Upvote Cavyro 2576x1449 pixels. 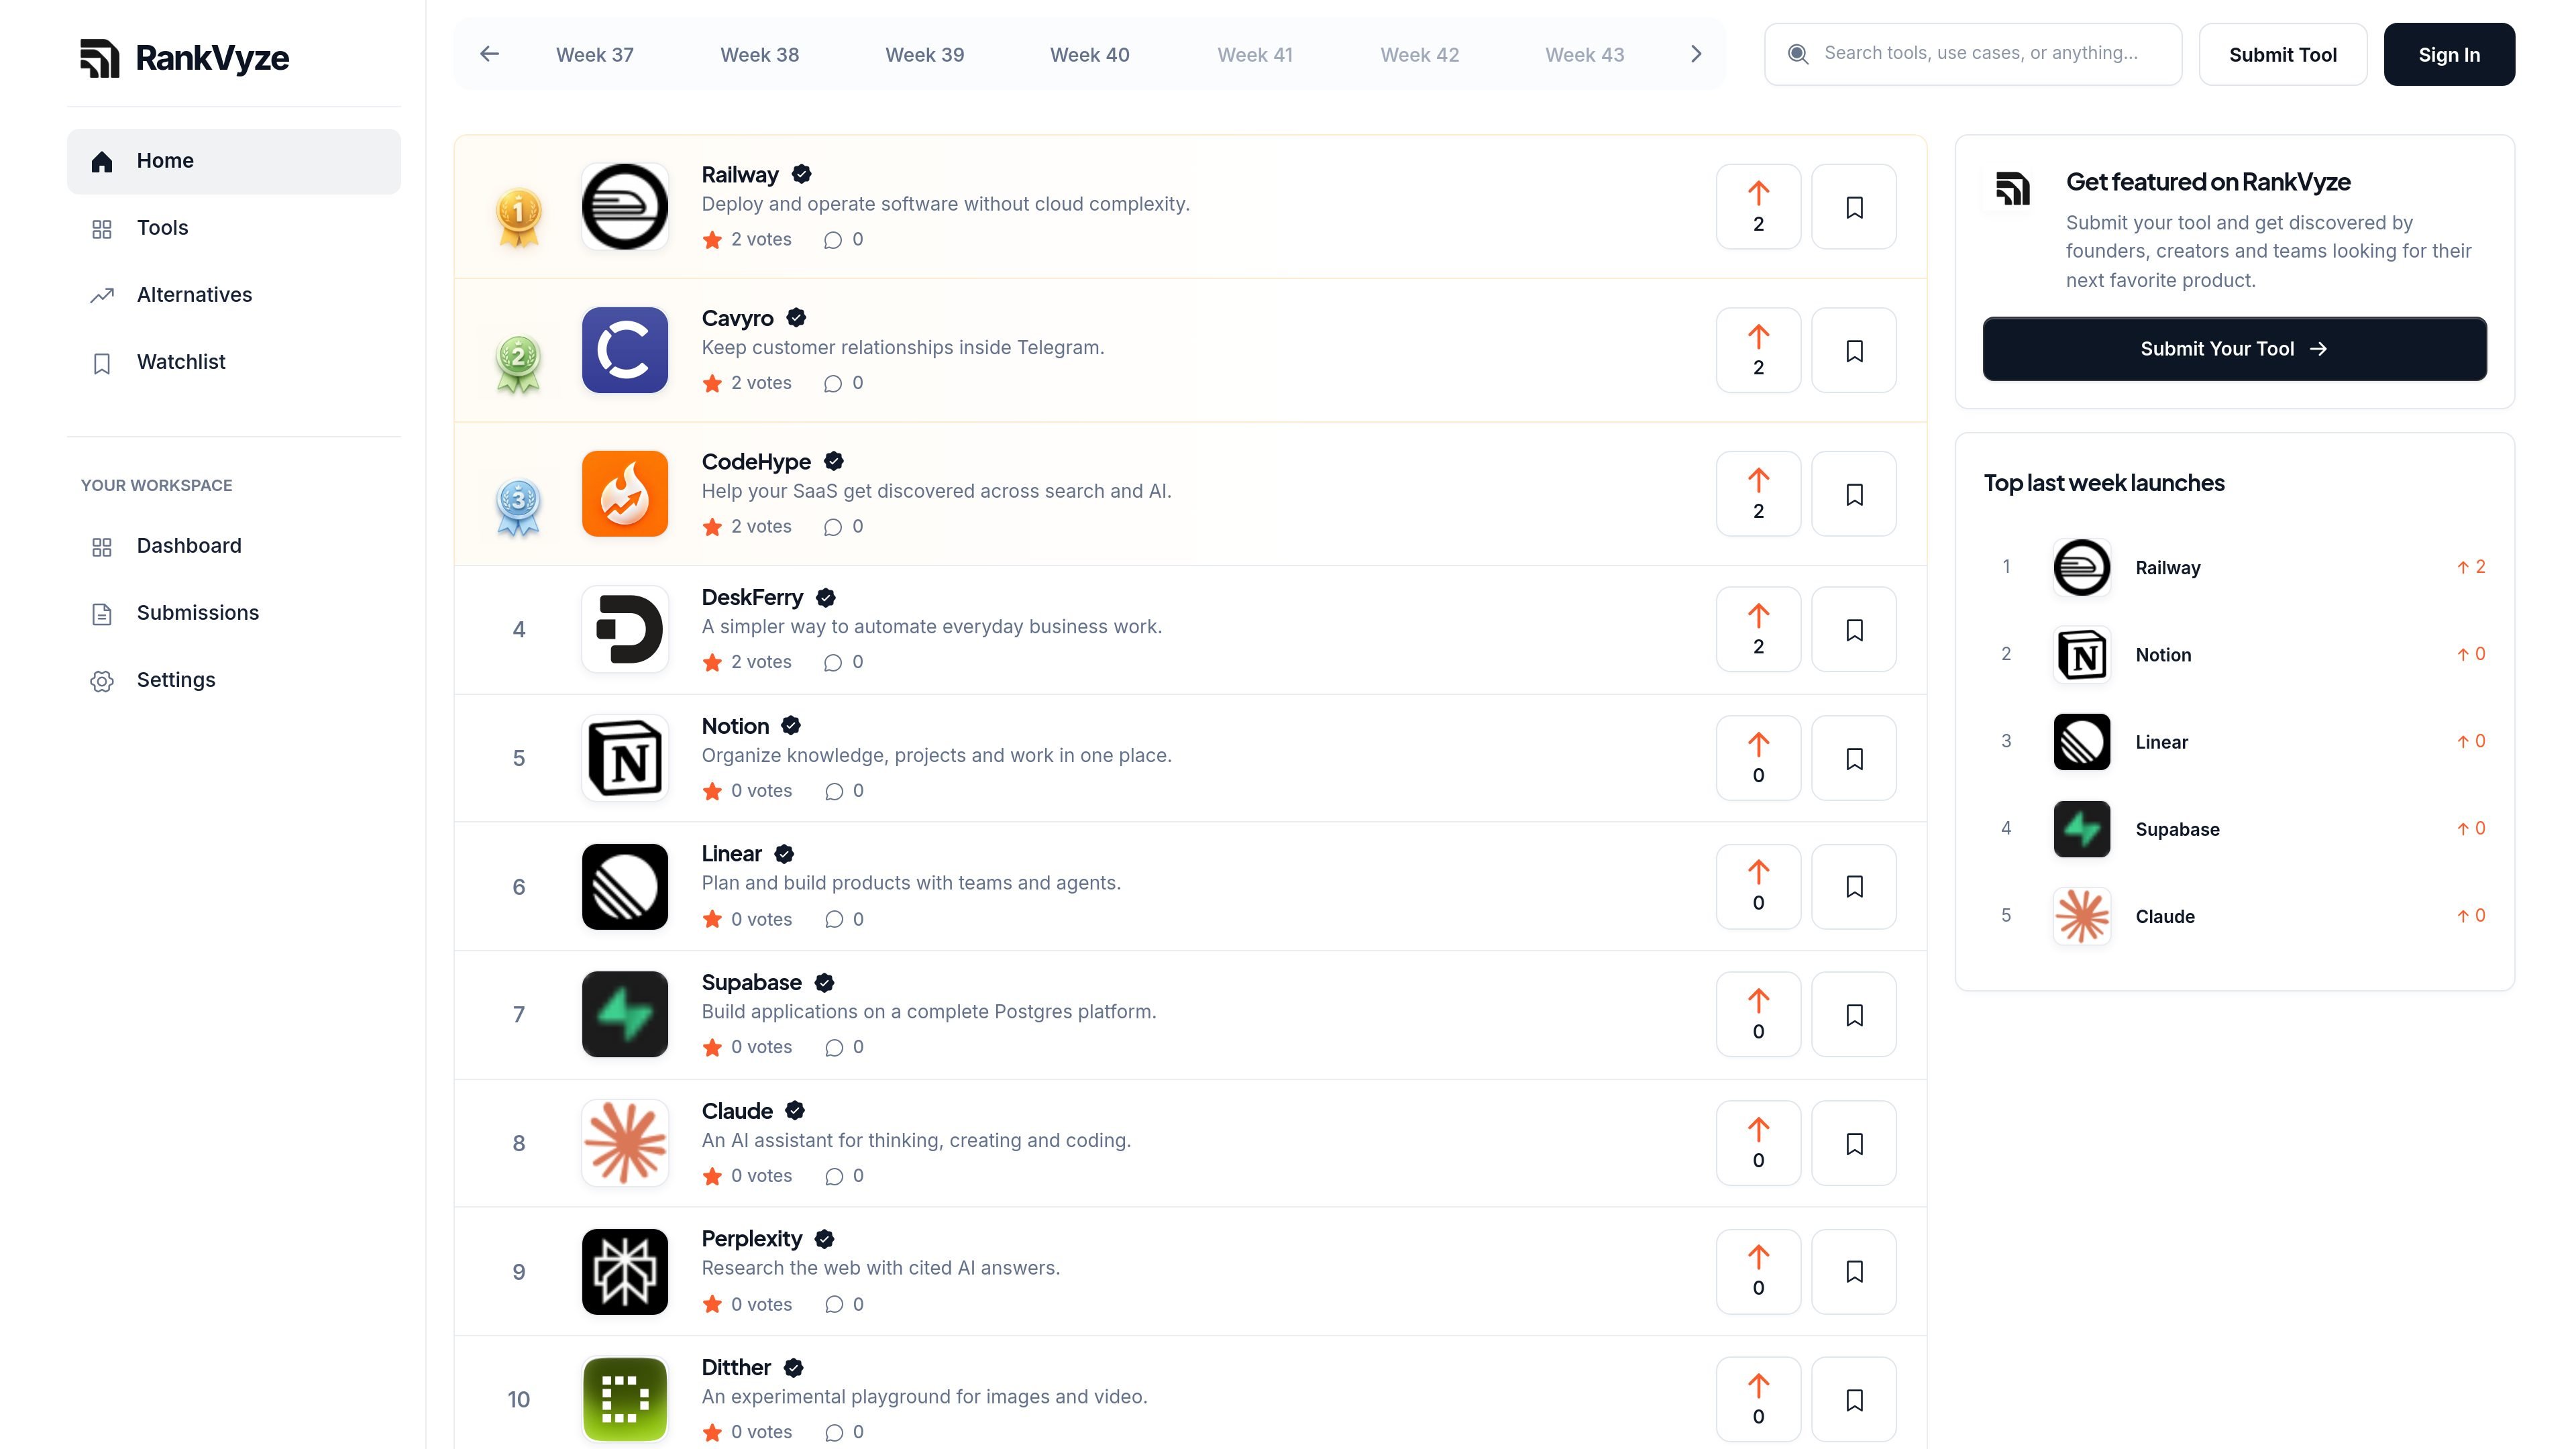(1758, 350)
